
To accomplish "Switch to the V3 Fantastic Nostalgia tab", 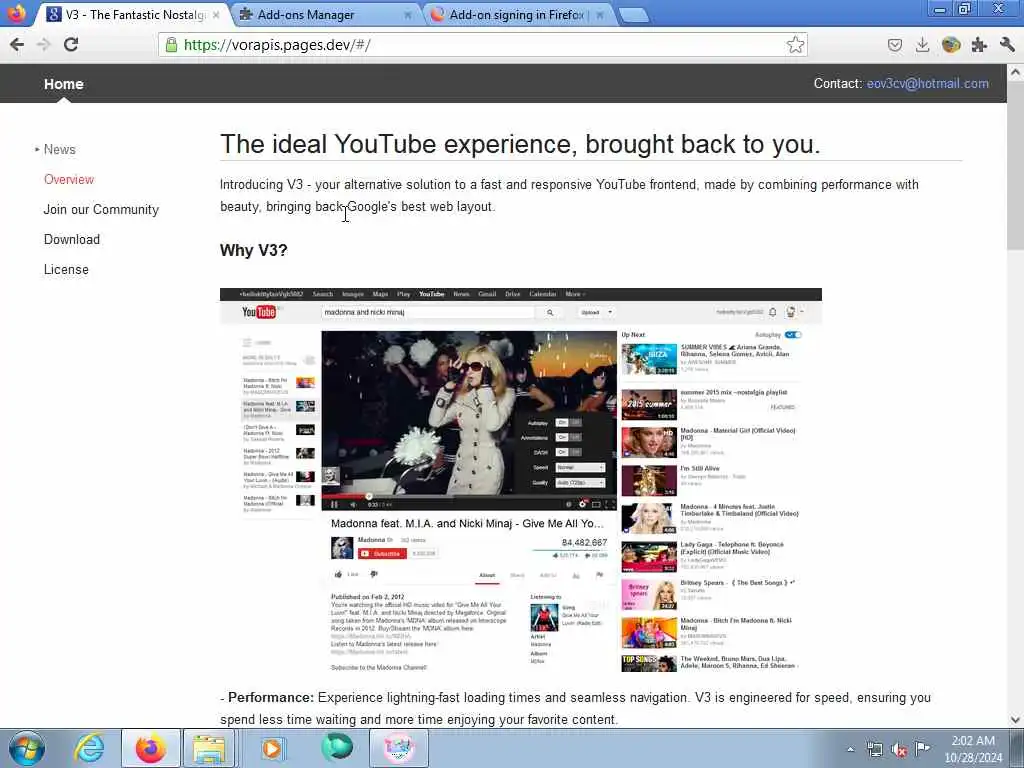I will tap(135, 14).
